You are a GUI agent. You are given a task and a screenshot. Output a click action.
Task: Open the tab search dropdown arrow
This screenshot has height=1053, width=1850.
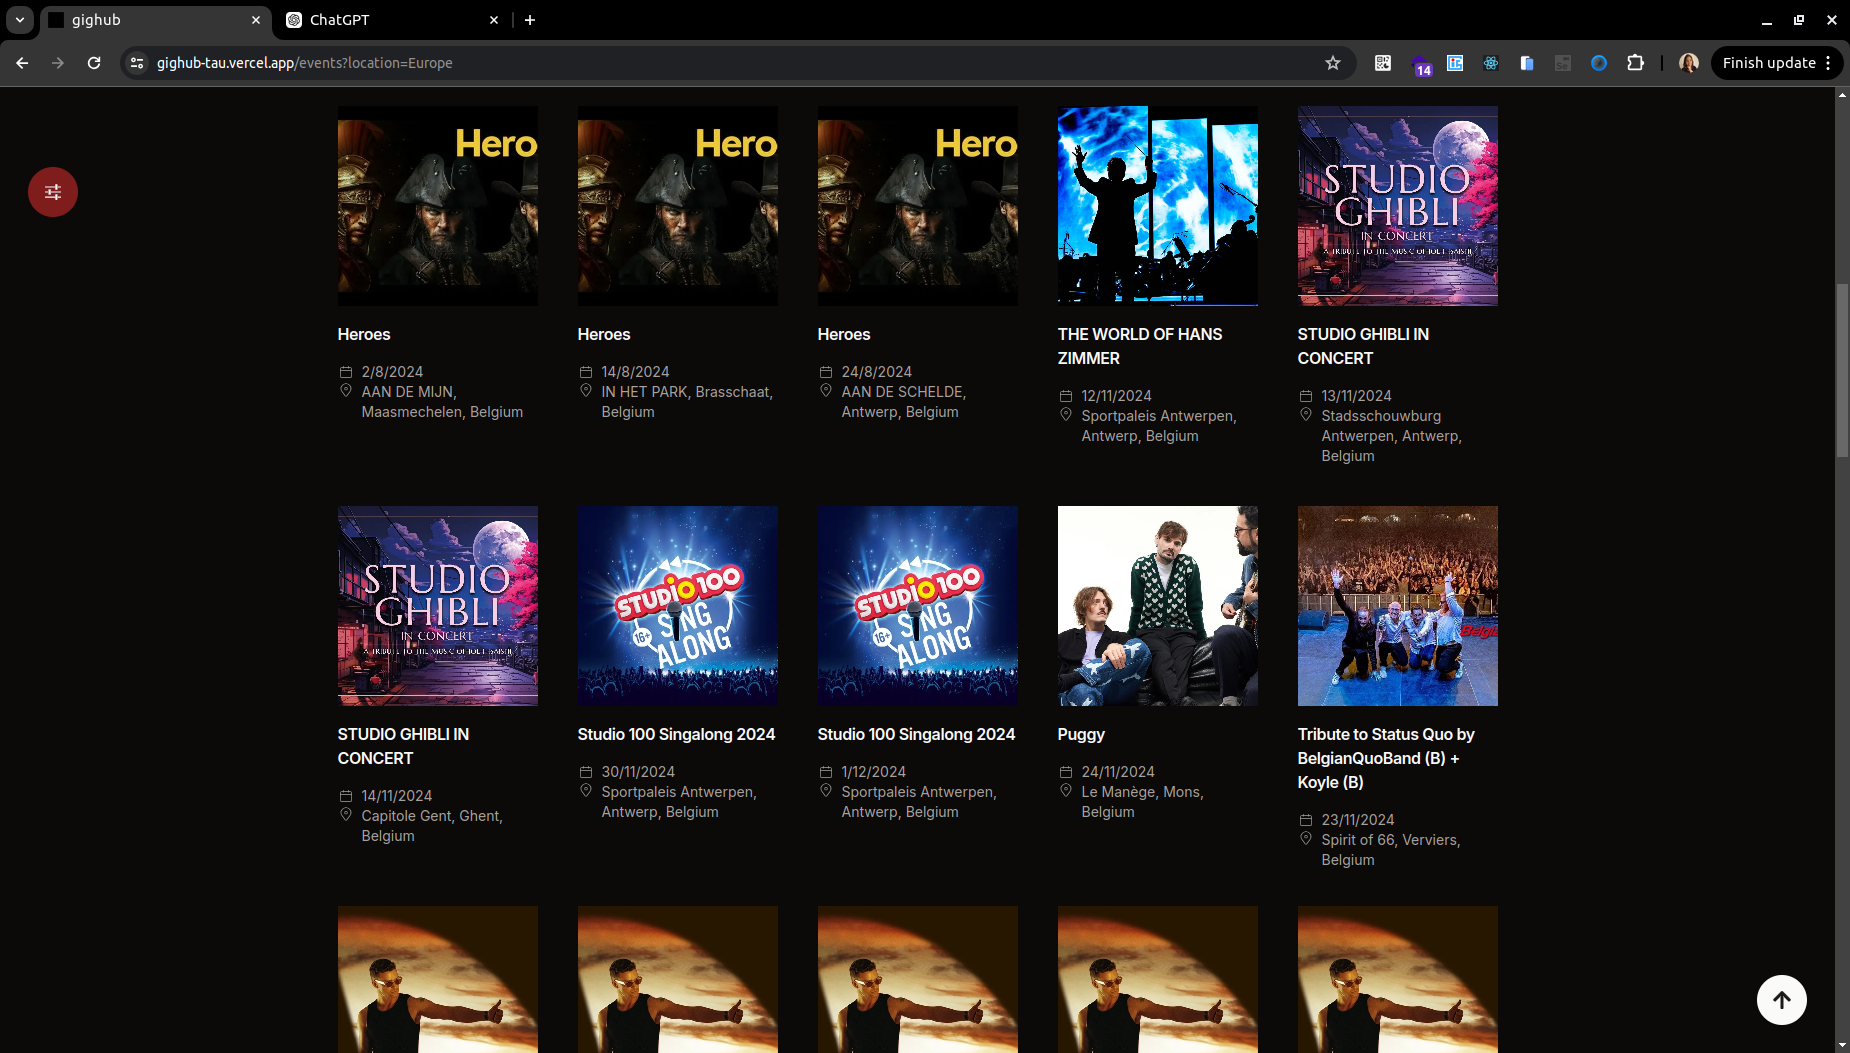[x=19, y=20]
